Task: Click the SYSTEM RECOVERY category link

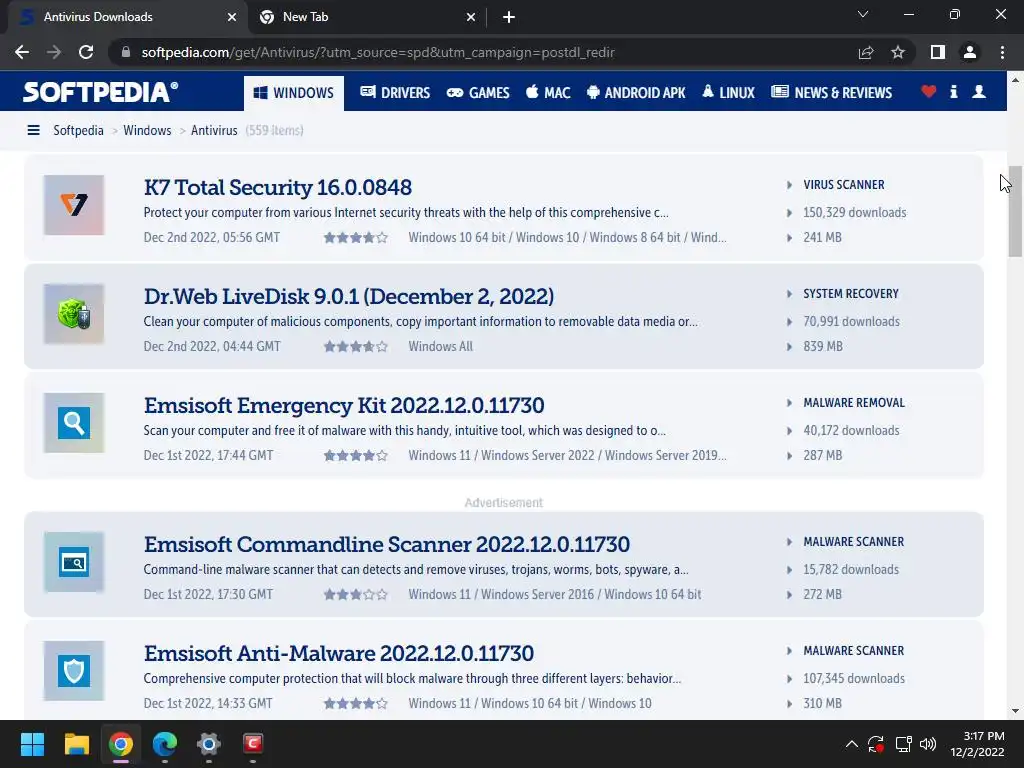Action: 851,294
